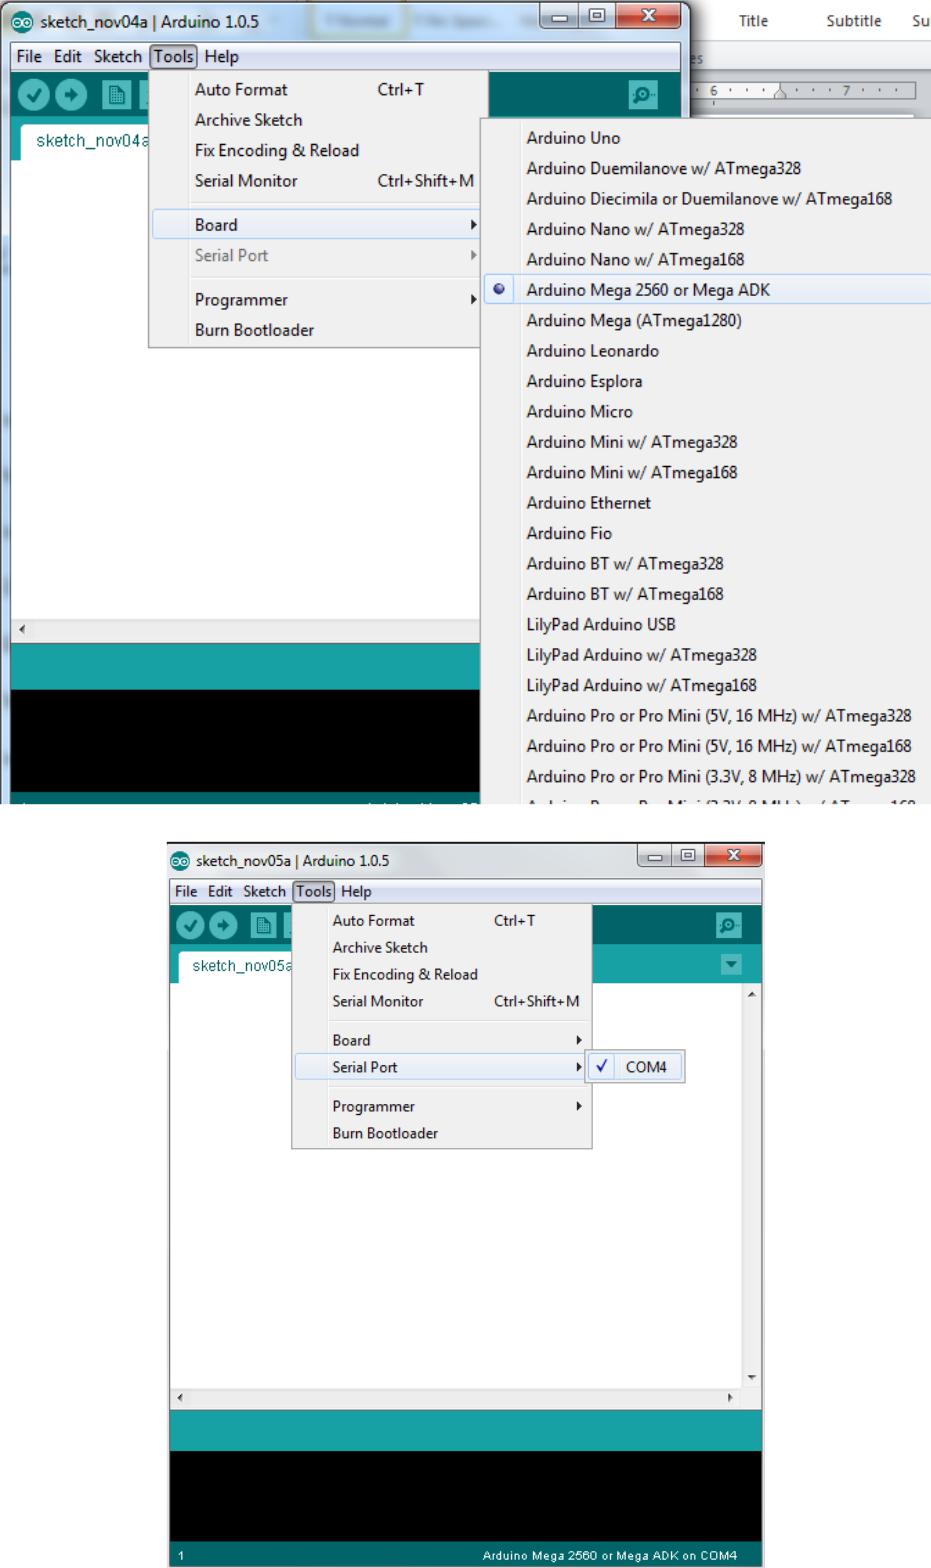Click Title style in background document ribbon

753,21
